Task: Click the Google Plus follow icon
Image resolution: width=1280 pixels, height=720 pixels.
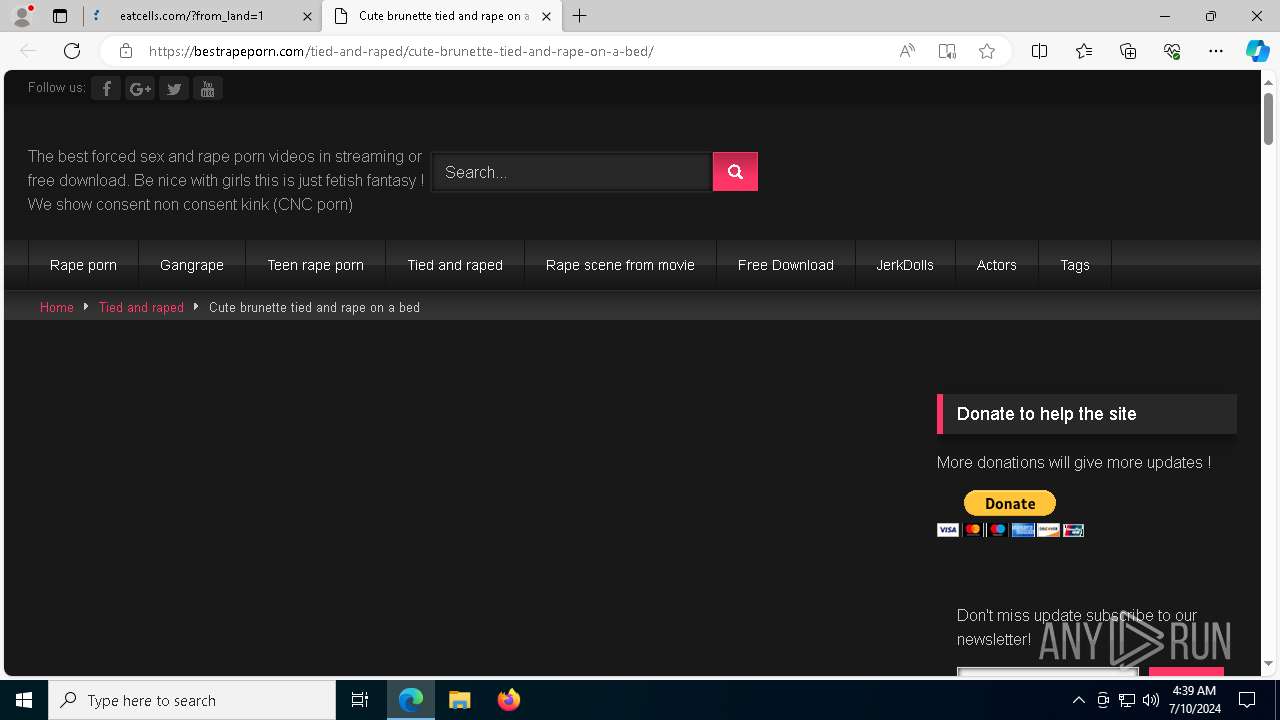Action: (140, 89)
